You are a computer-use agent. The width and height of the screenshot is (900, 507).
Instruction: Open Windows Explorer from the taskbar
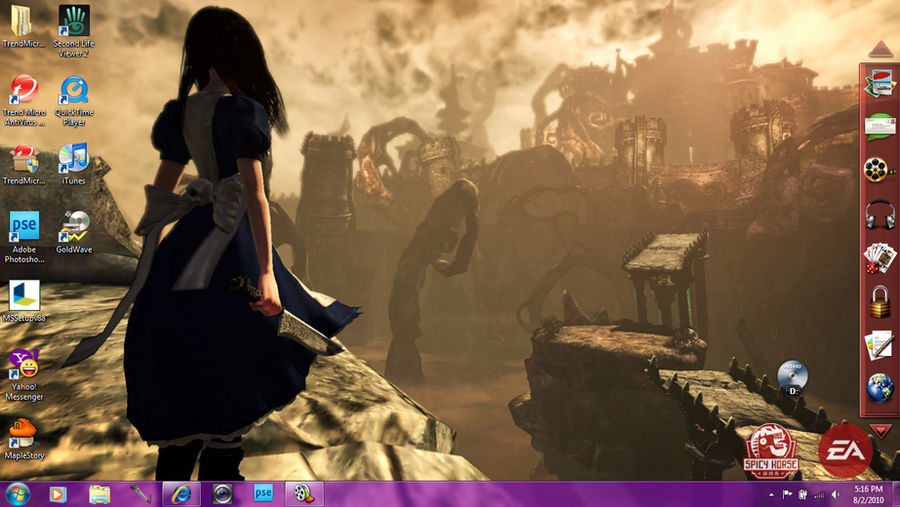pos(99,494)
